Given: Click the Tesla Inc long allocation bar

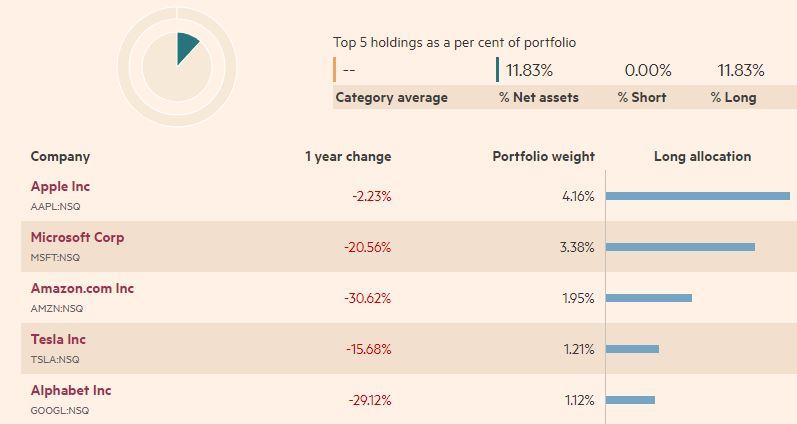Looking at the screenshot, I should tap(632, 349).
